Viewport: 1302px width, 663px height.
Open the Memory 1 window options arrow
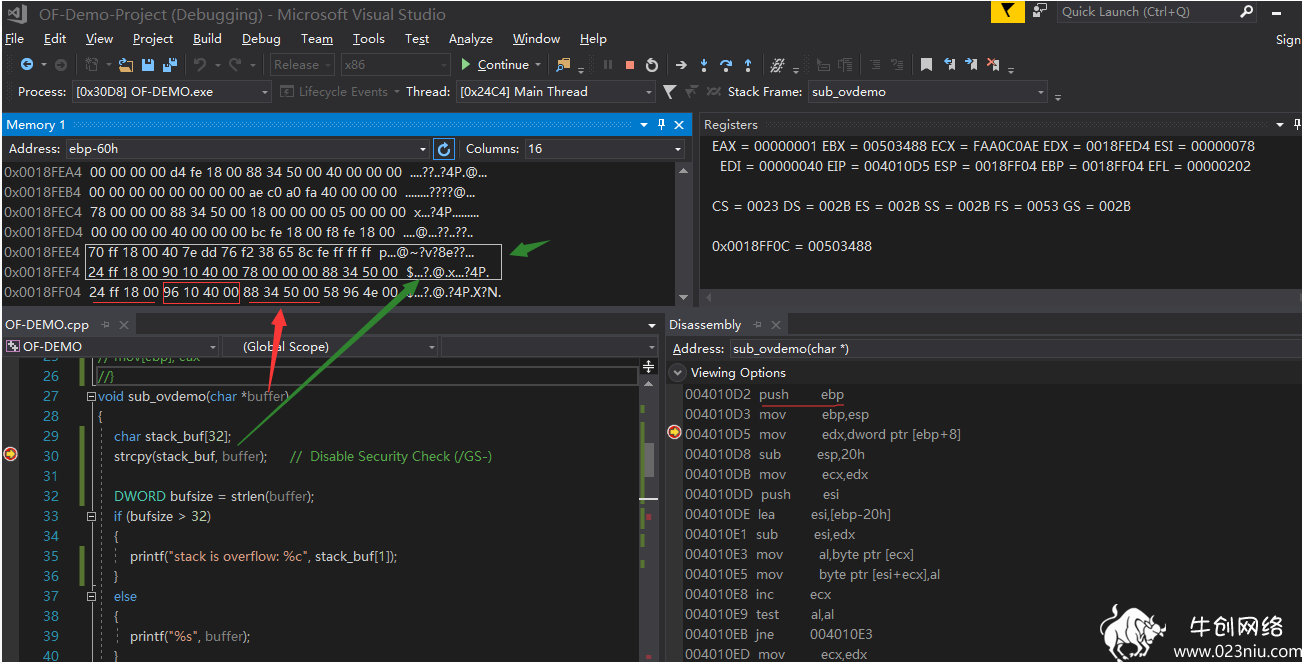tap(644, 125)
